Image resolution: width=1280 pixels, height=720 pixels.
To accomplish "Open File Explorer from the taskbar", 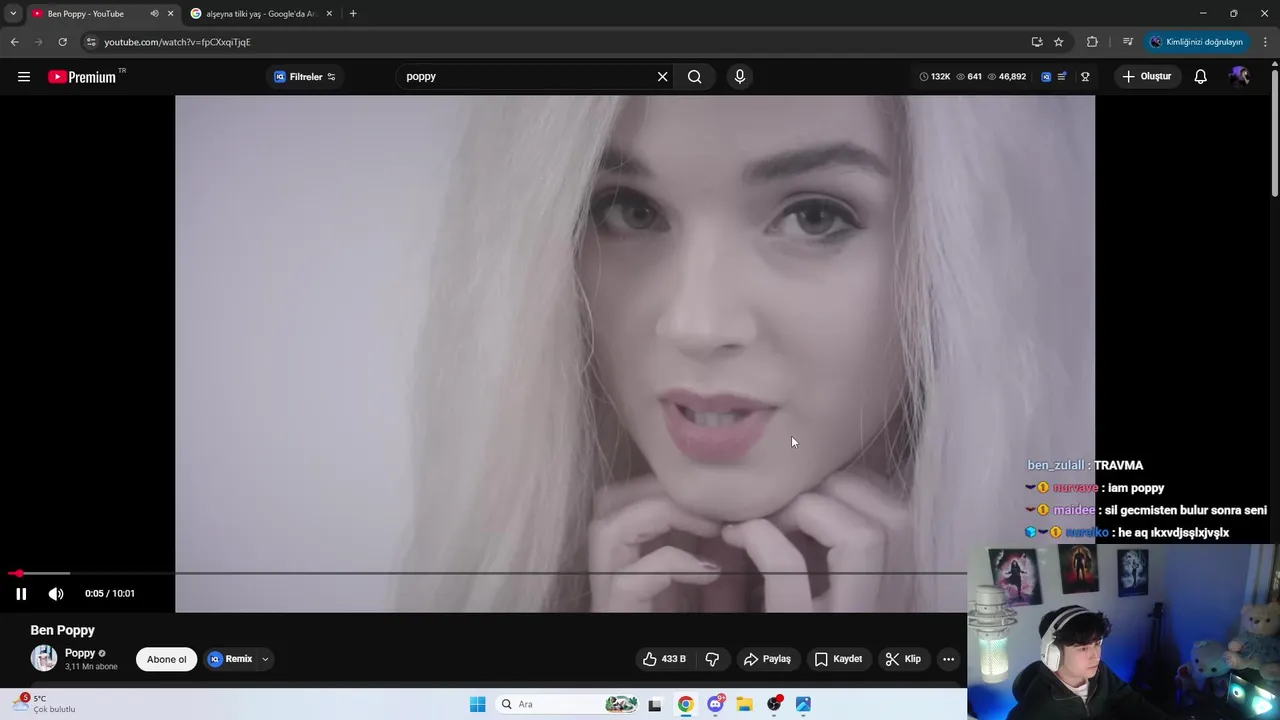I will tap(744, 704).
